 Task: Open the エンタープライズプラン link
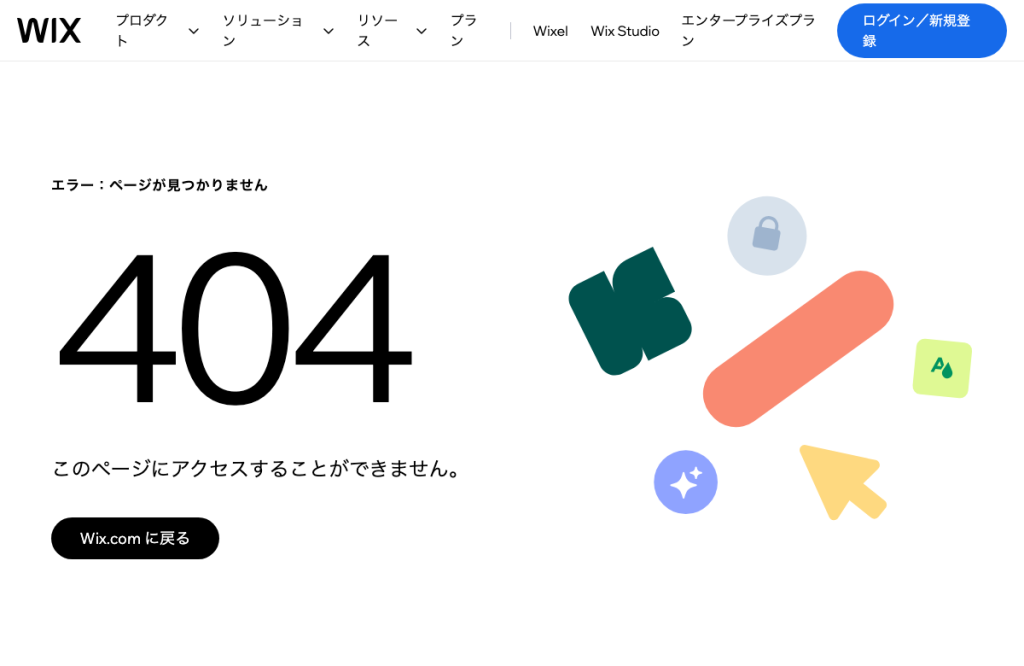click(x=748, y=31)
